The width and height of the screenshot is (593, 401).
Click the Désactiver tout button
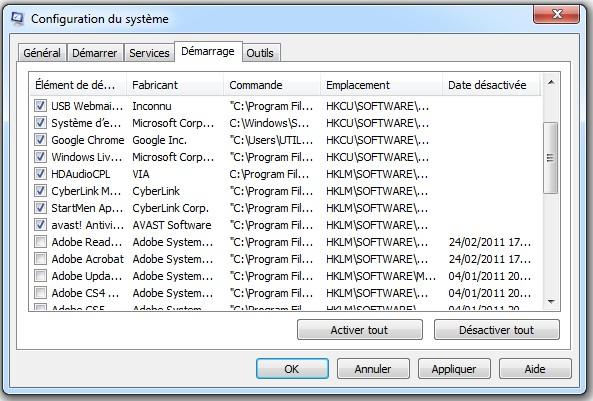pyautogui.click(x=497, y=330)
